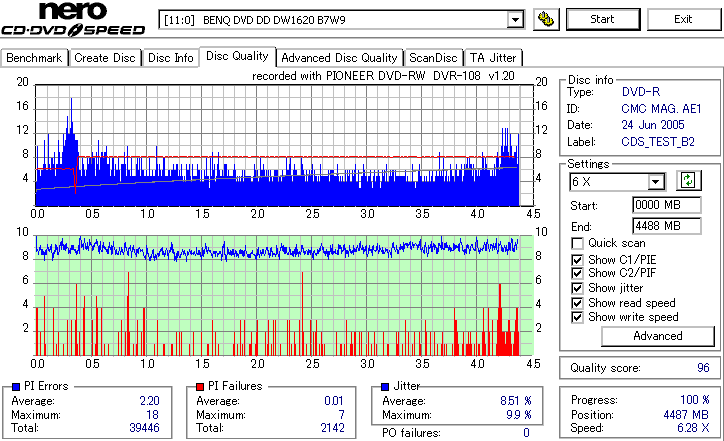The image size is (724, 441).
Task: Open the TA Jitter tab
Action: coord(493,58)
